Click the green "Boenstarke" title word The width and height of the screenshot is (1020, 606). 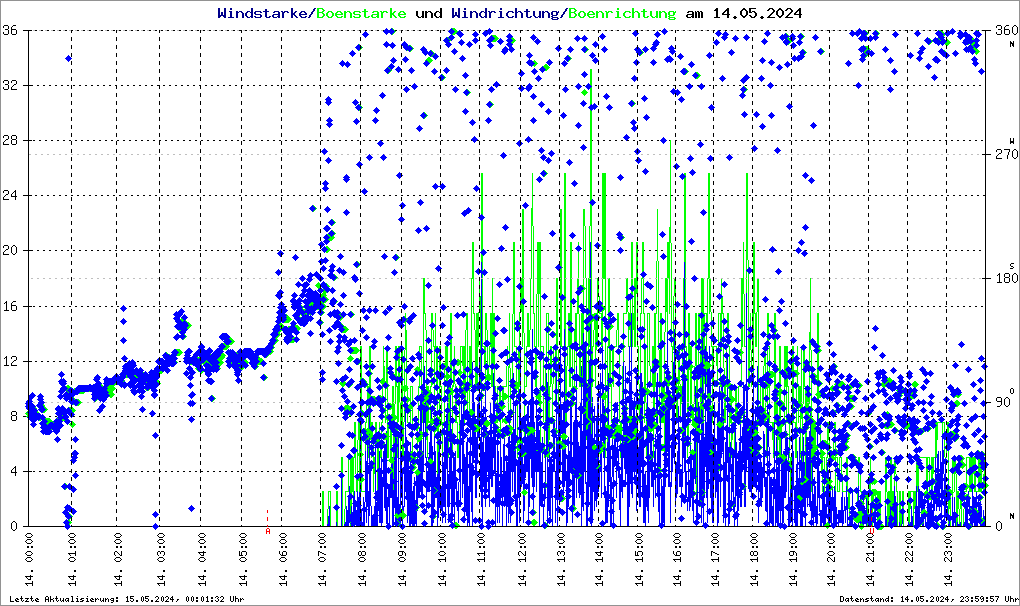(363, 14)
